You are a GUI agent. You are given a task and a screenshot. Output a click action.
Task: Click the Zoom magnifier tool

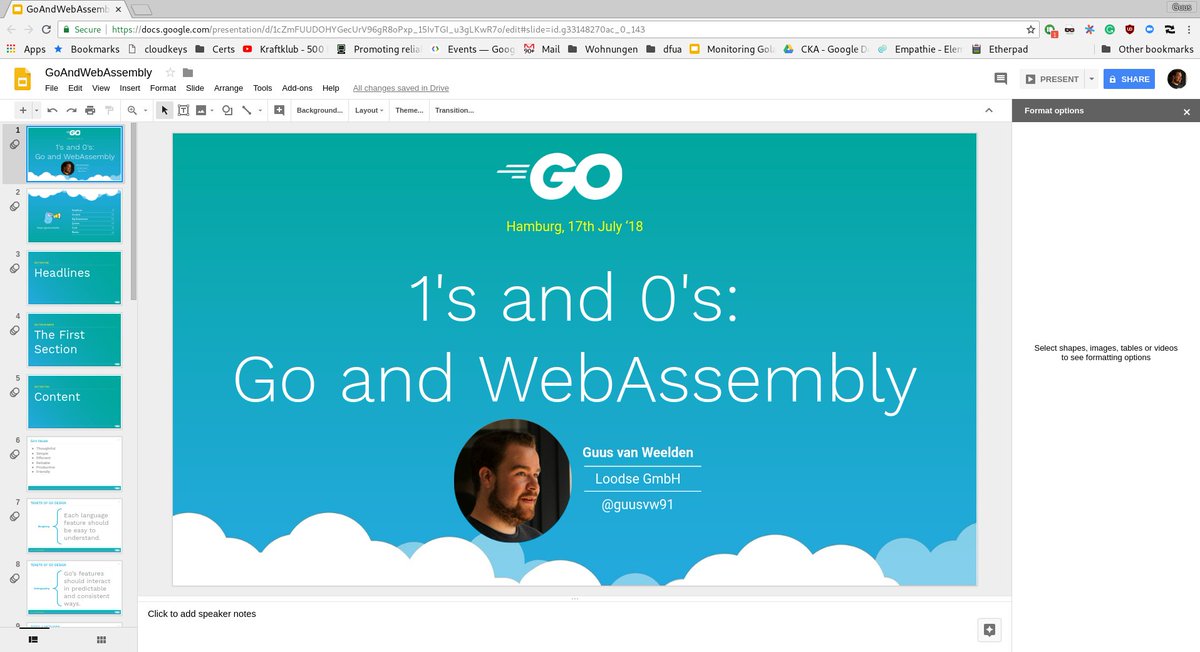tap(131, 110)
